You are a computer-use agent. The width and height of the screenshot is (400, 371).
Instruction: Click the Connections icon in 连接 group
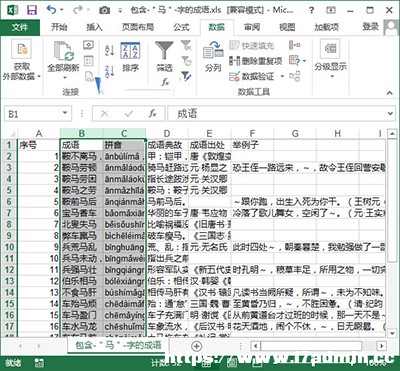pyautogui.click(x=88, y=45)
